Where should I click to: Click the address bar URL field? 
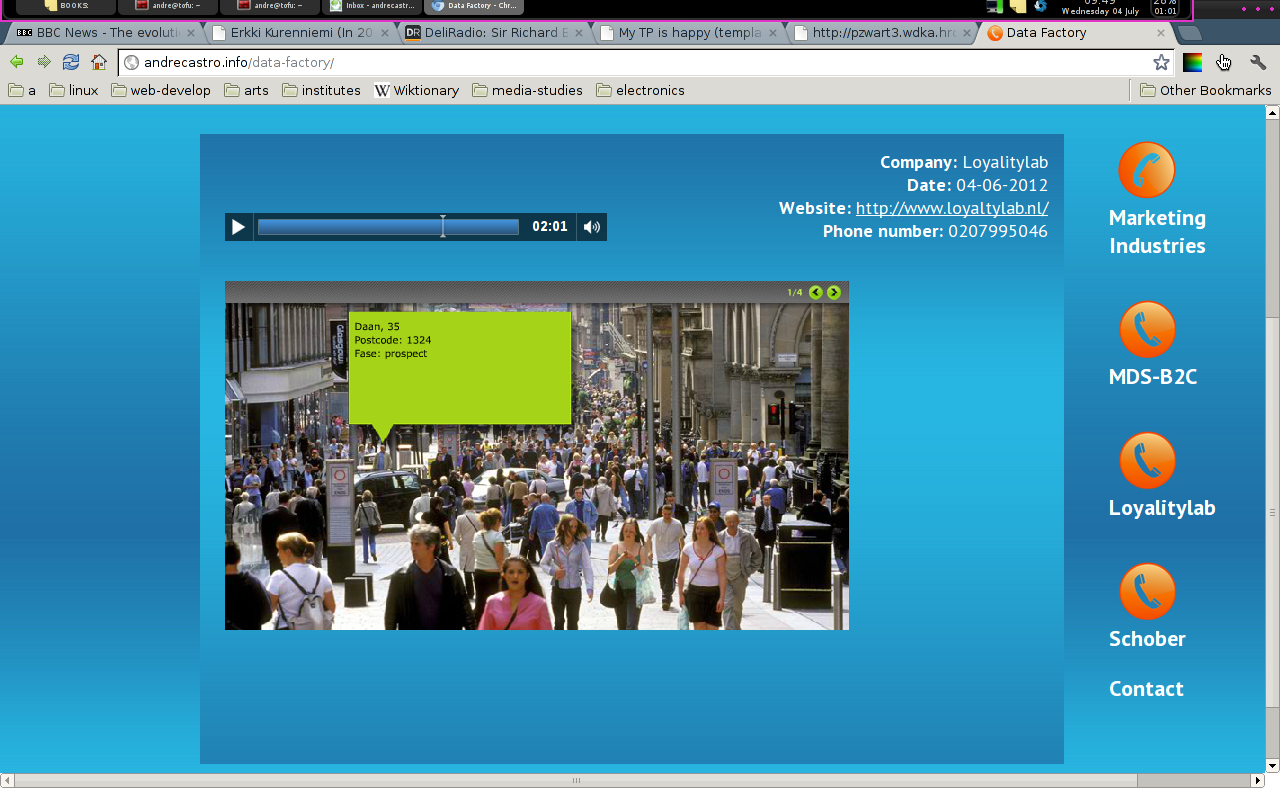[x=645, y=62]
